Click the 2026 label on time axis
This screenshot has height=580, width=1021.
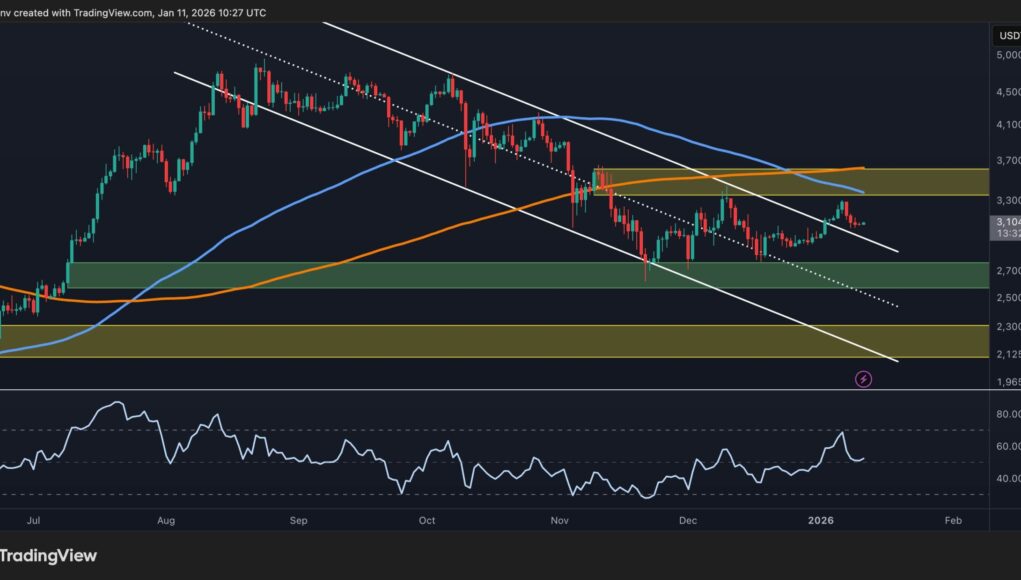click(820, 521)
